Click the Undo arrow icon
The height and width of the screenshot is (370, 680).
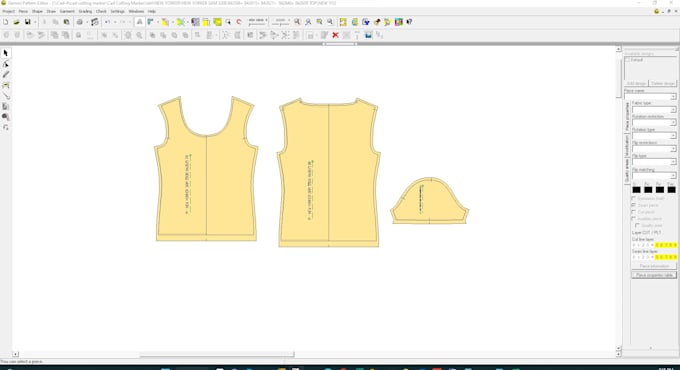click(x=107, y=22)
